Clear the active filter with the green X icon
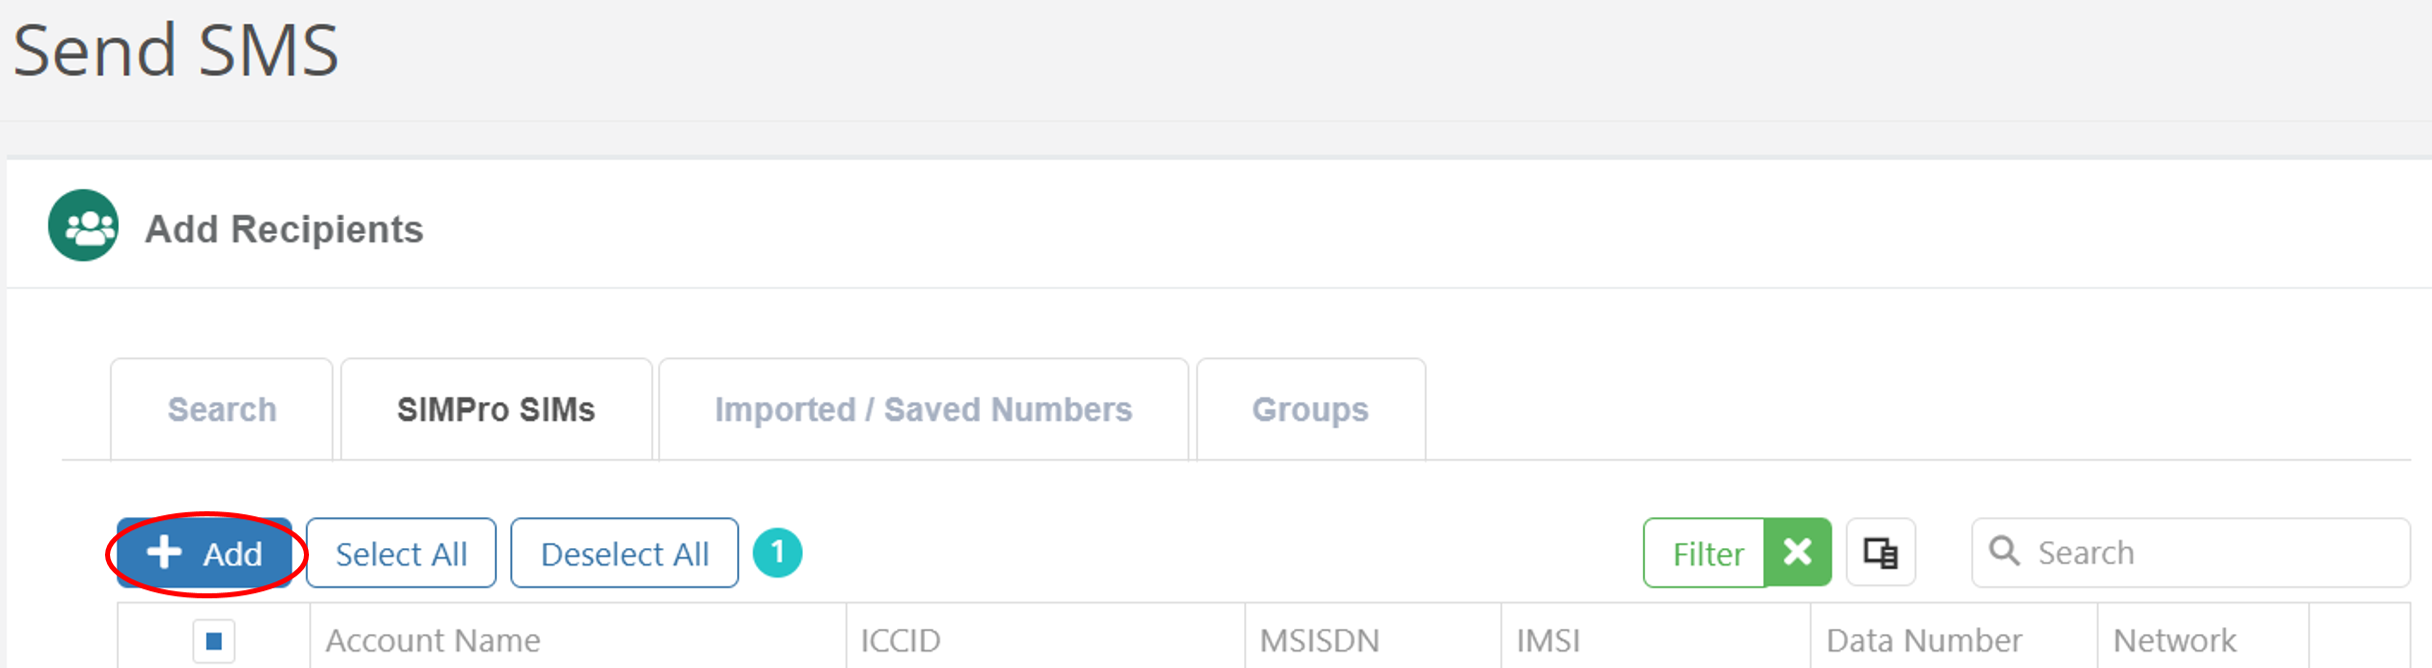The image size is (2432, 668). click(x=1797, y=551)
